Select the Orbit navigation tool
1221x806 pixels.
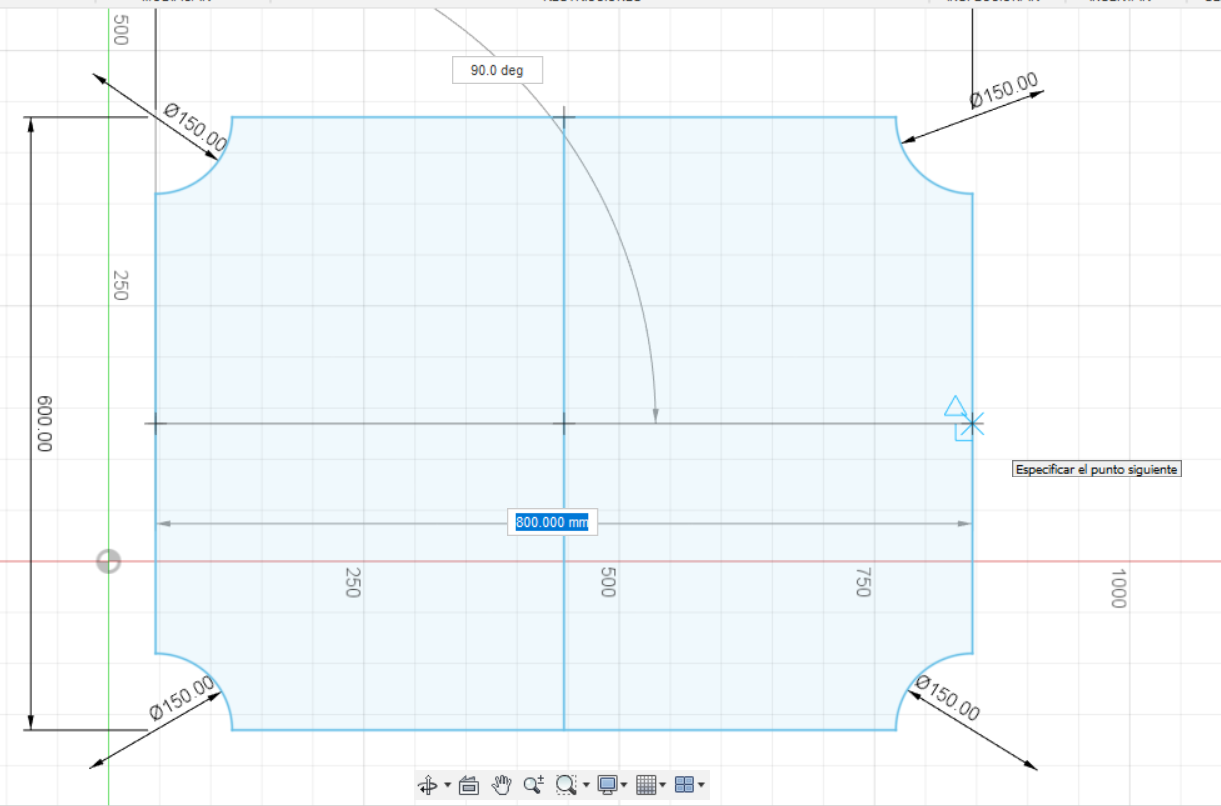tap(427, 785)
